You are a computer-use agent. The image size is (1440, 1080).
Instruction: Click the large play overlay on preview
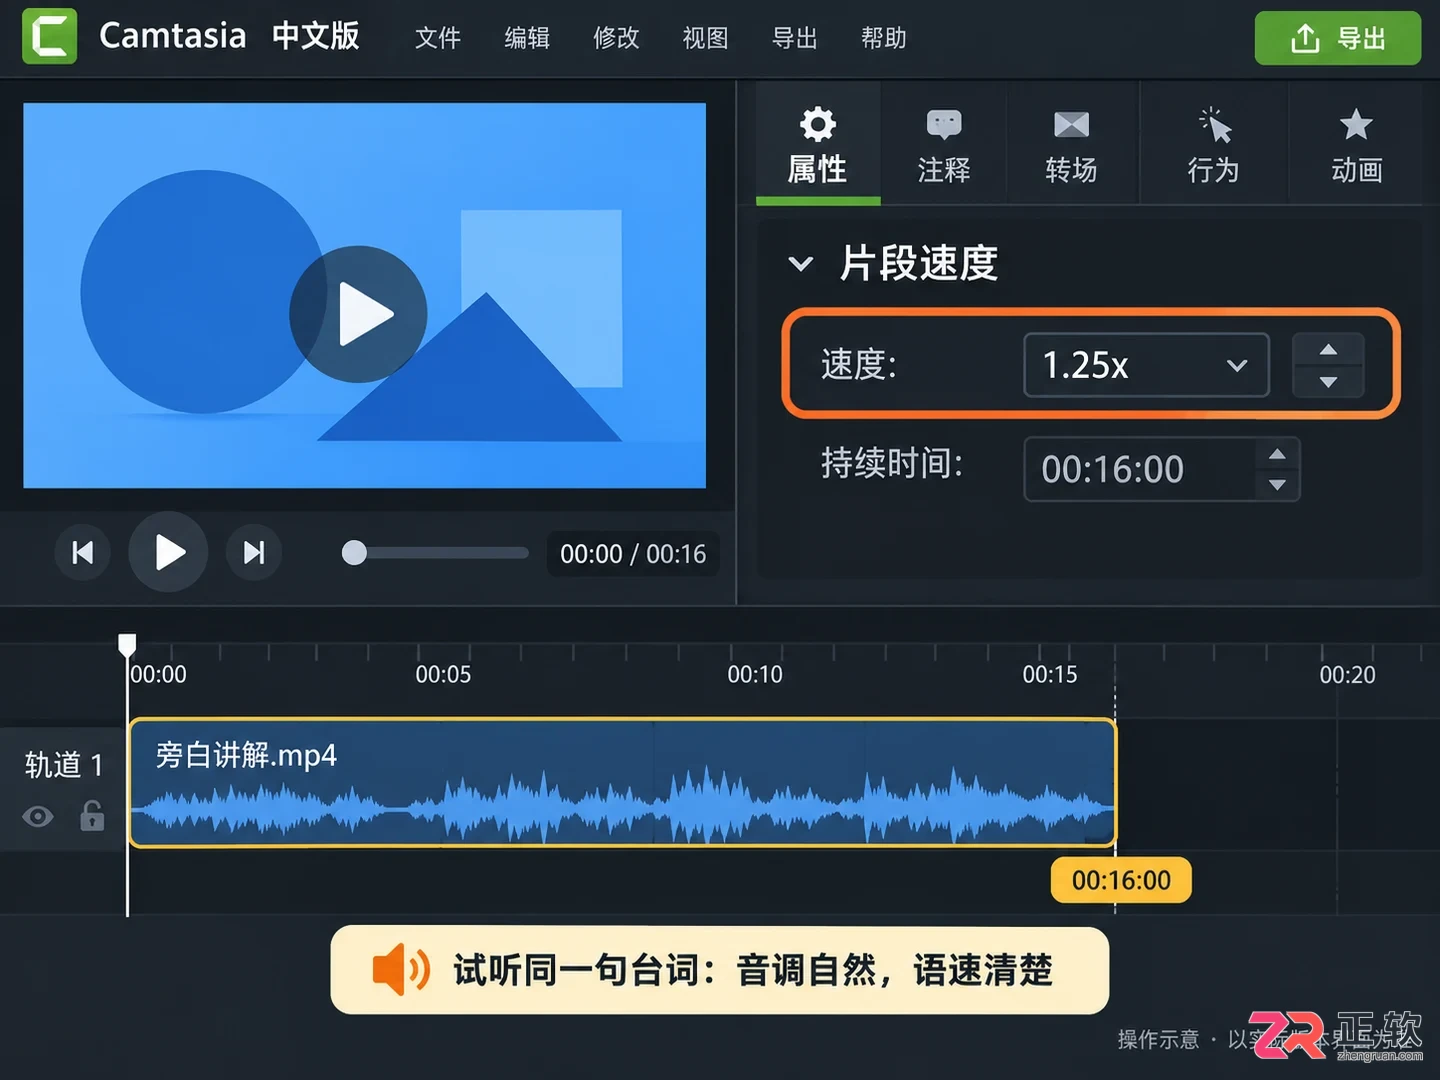(x=358, y=314)
